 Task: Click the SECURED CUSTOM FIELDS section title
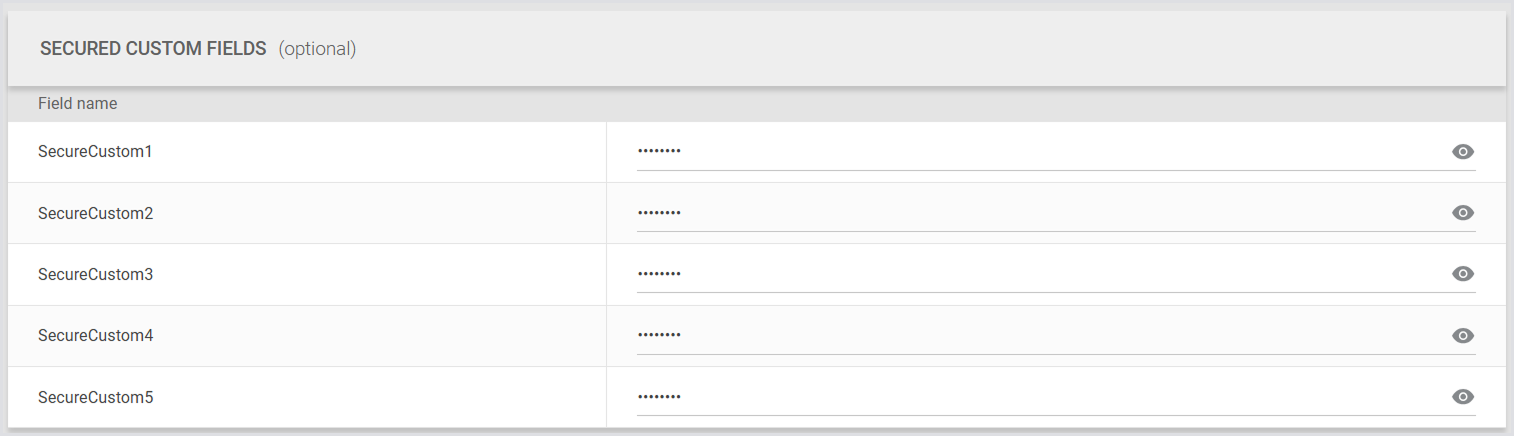153,49
